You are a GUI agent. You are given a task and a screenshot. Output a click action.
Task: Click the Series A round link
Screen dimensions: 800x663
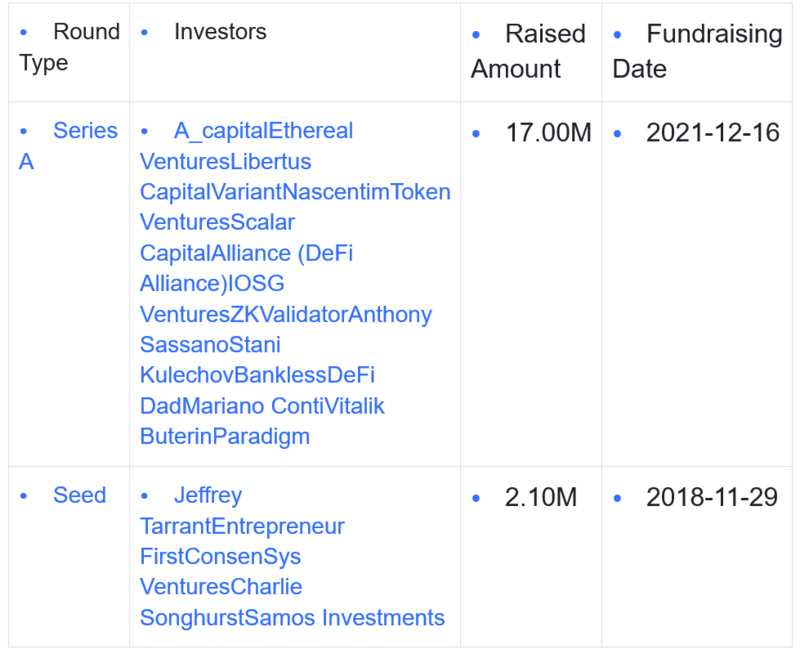point(84,131)
